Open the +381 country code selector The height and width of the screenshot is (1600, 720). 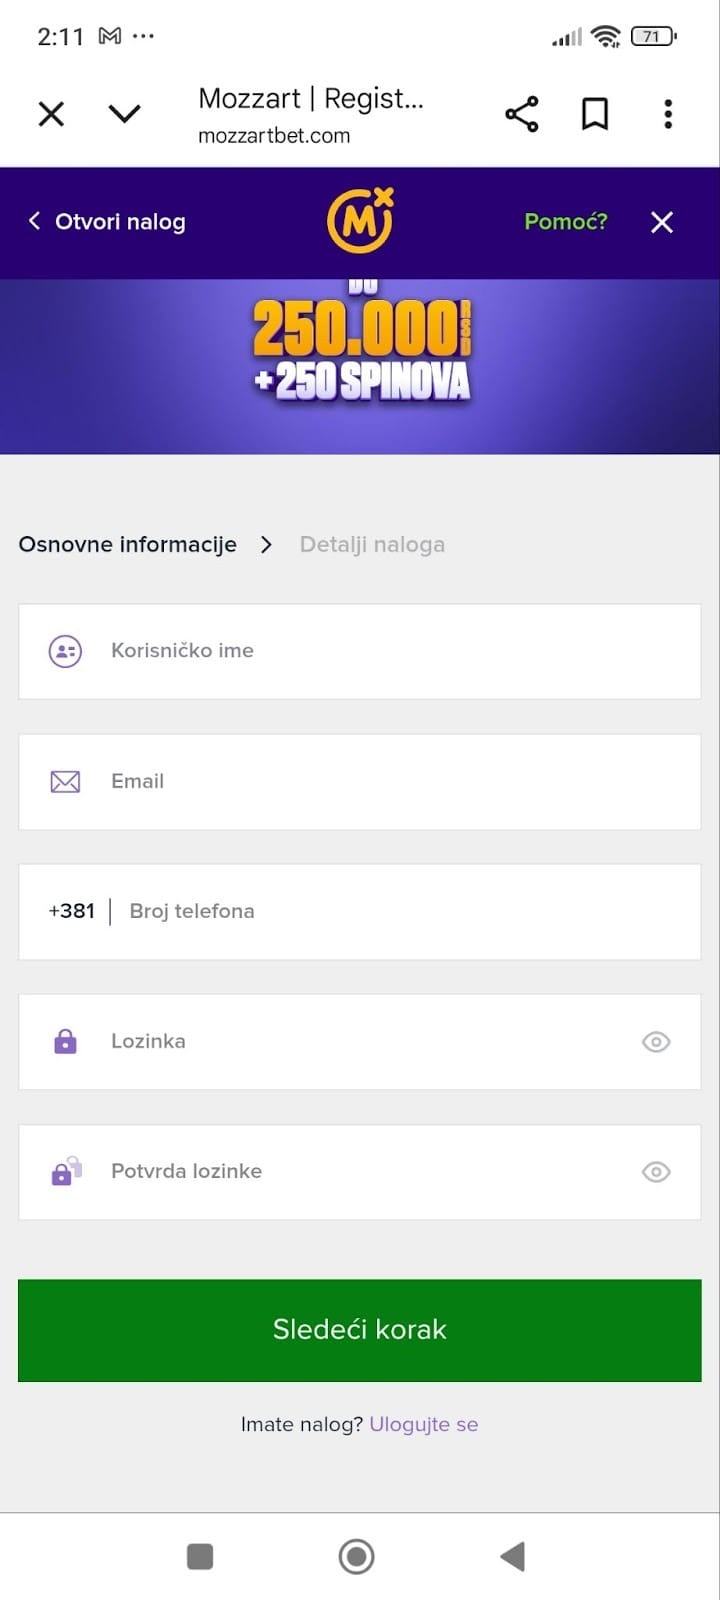tap(72, 911)
